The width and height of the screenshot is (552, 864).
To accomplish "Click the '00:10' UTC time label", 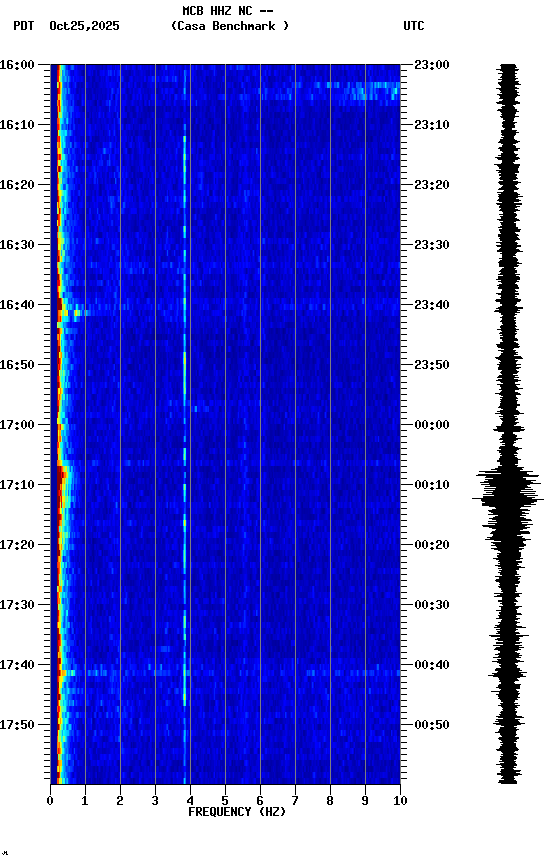I will point(432,485).
